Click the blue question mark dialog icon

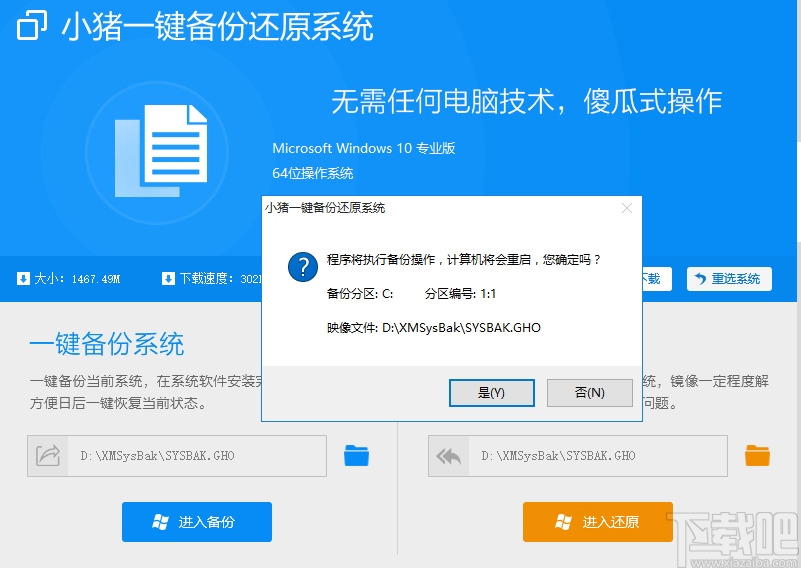(303, 267)
